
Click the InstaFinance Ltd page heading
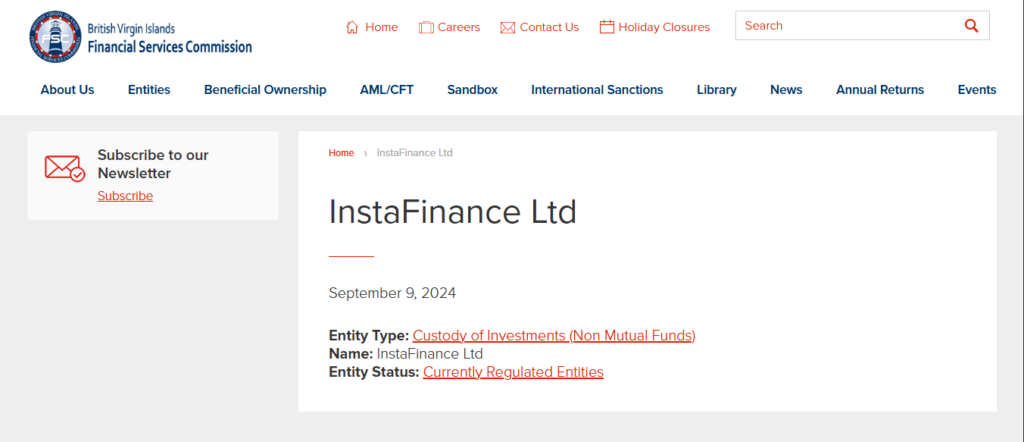tap(453, 212)
